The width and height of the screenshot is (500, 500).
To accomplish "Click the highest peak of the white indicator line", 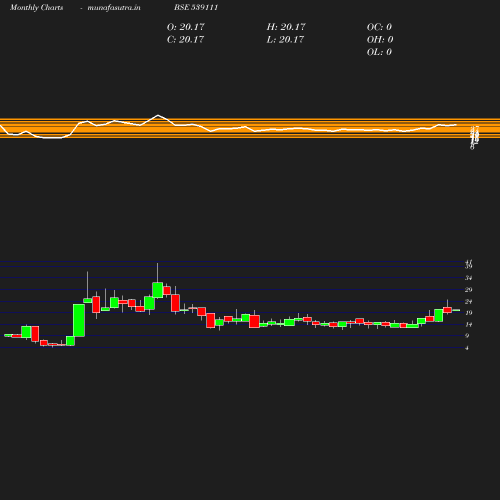I will tap(158, 115).
